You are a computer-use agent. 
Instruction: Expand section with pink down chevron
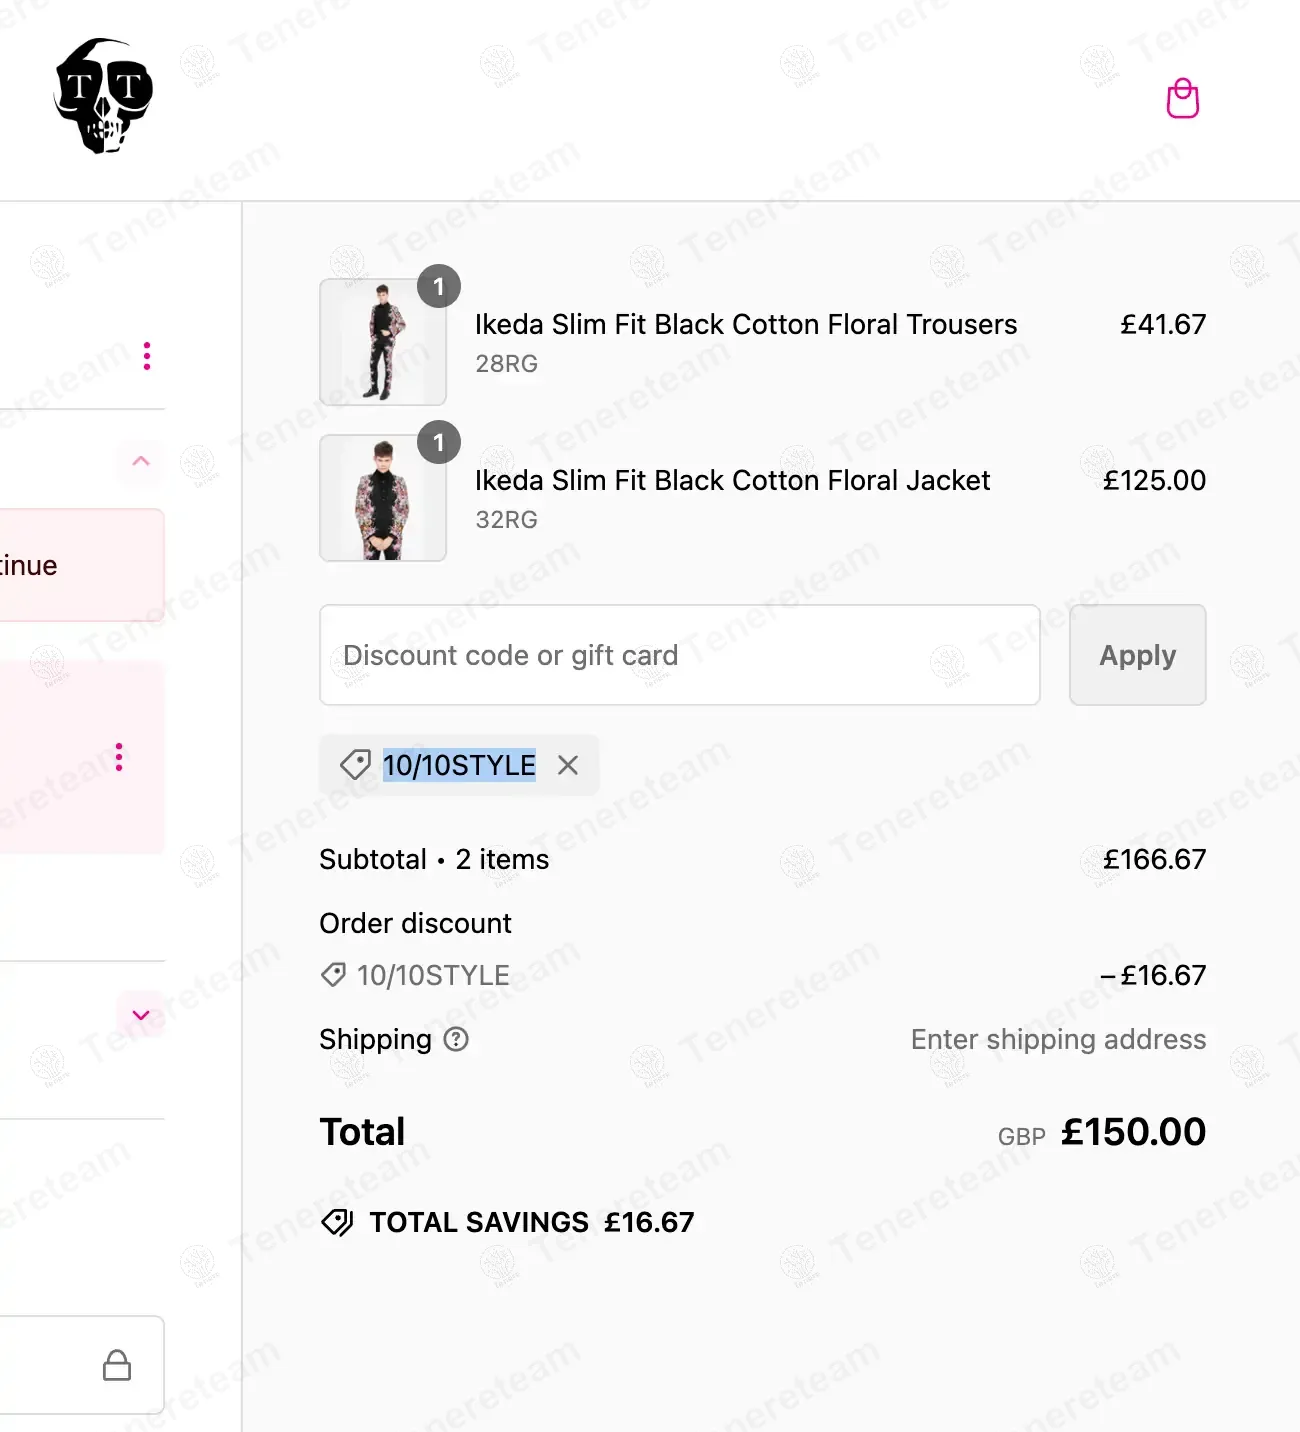tap(141, 1015)
